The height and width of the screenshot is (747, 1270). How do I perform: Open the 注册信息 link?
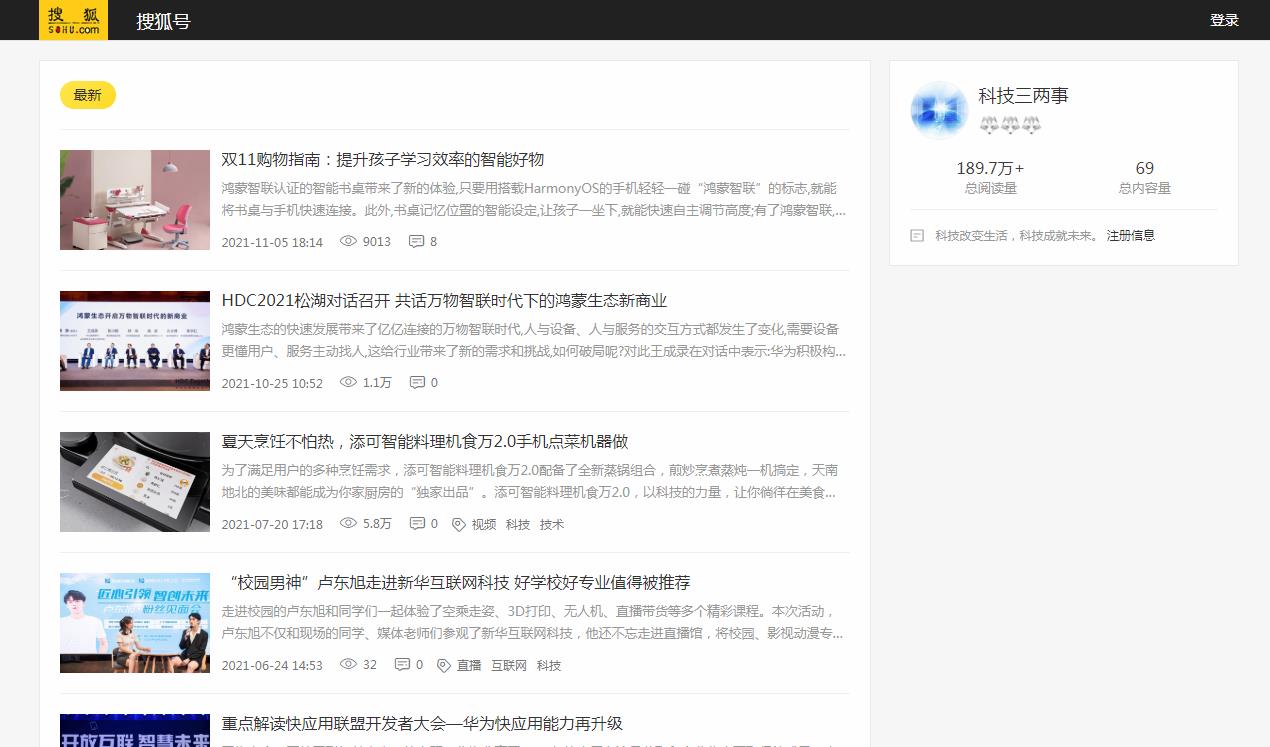coord(1131,236)
